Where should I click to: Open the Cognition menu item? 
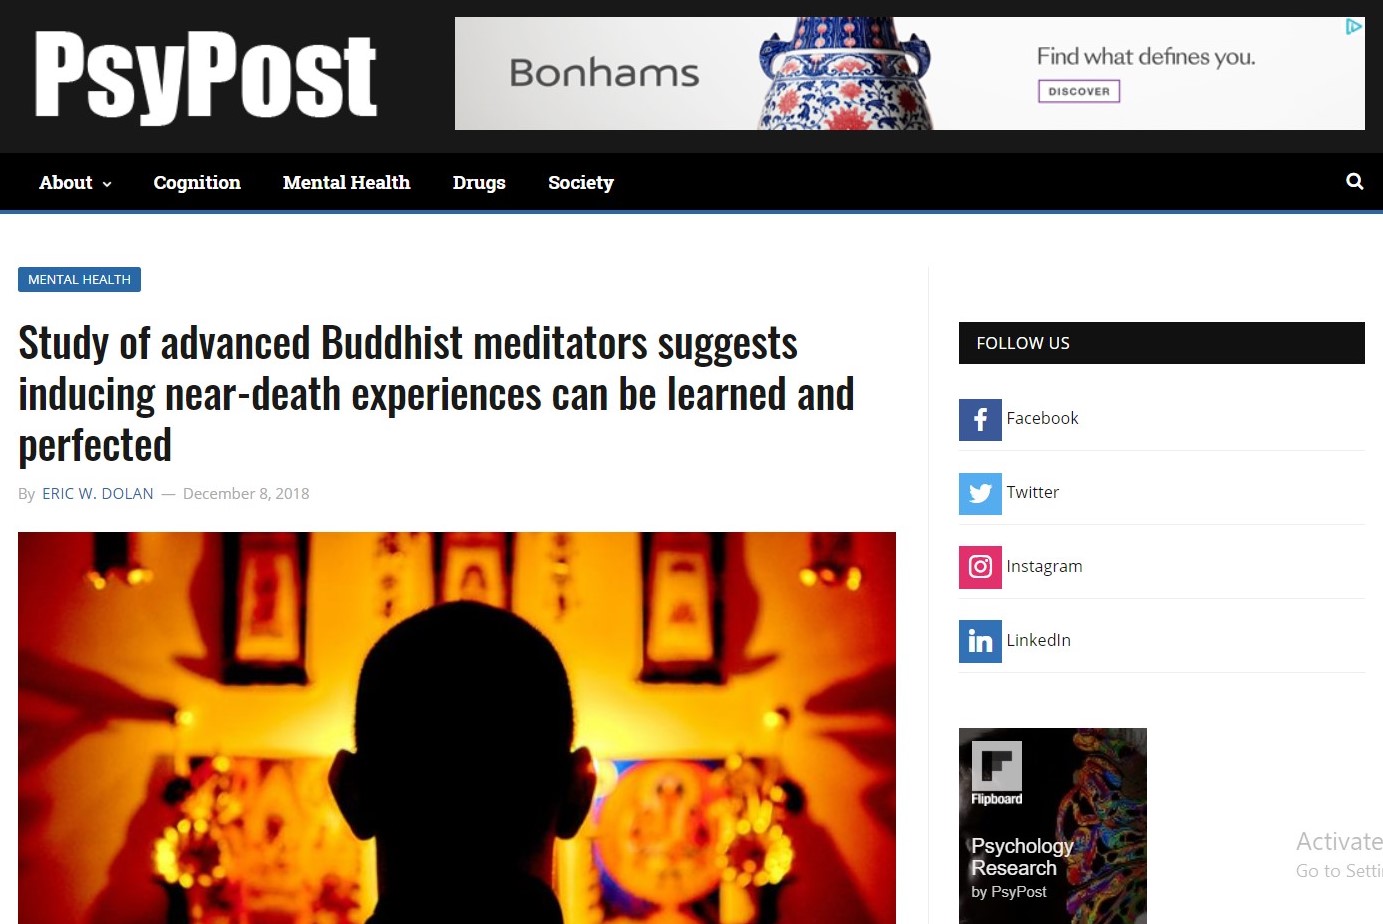click(197, 182)
